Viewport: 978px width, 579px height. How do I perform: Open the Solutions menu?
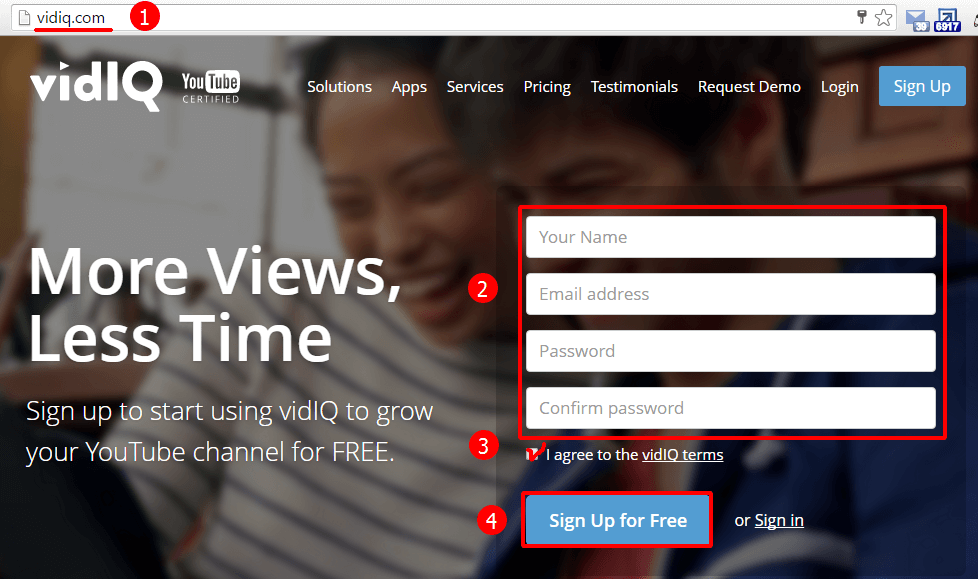pos(339,87)
